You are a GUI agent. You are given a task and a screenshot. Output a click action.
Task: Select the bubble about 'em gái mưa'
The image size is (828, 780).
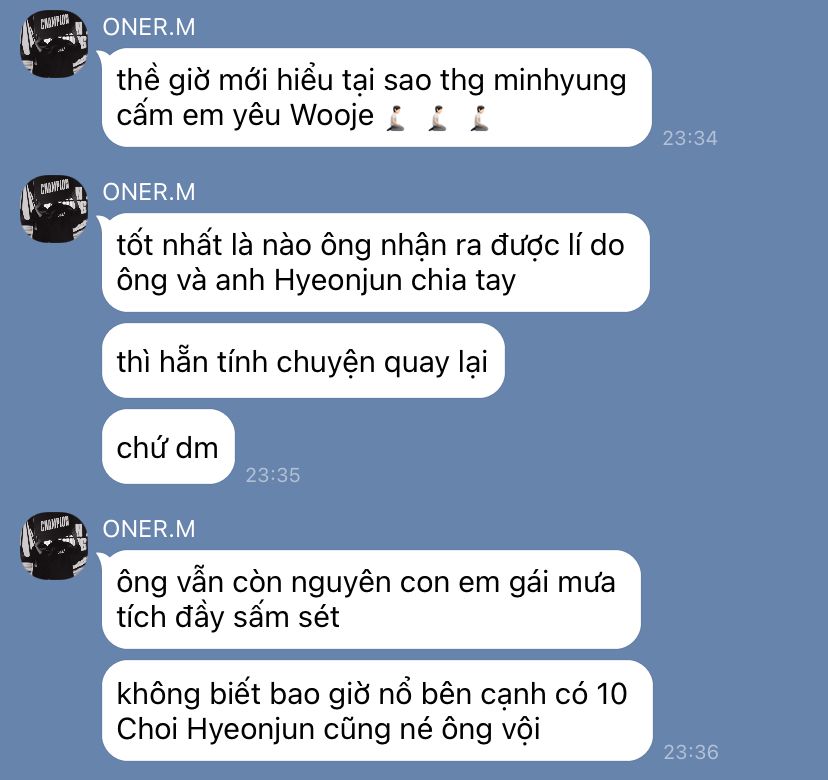point(371,599)
